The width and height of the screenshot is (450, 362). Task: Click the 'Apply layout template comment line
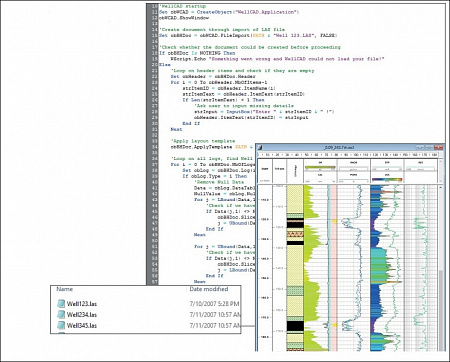click(203, 141)
